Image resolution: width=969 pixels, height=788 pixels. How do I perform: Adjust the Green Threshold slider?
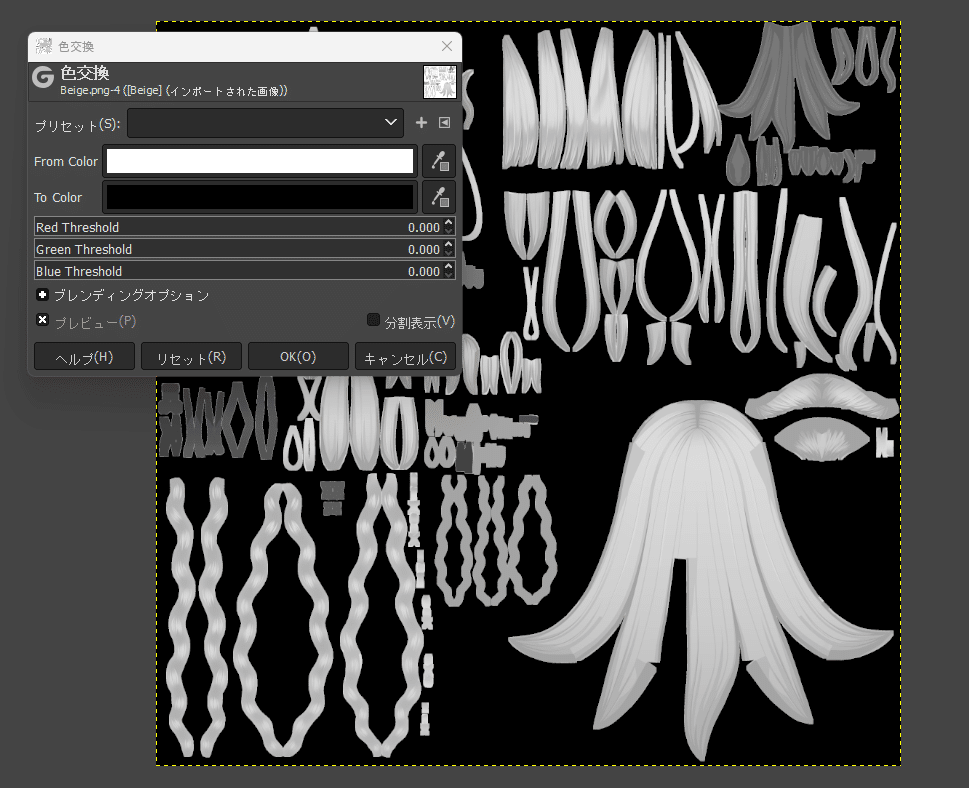coord(238,249)
